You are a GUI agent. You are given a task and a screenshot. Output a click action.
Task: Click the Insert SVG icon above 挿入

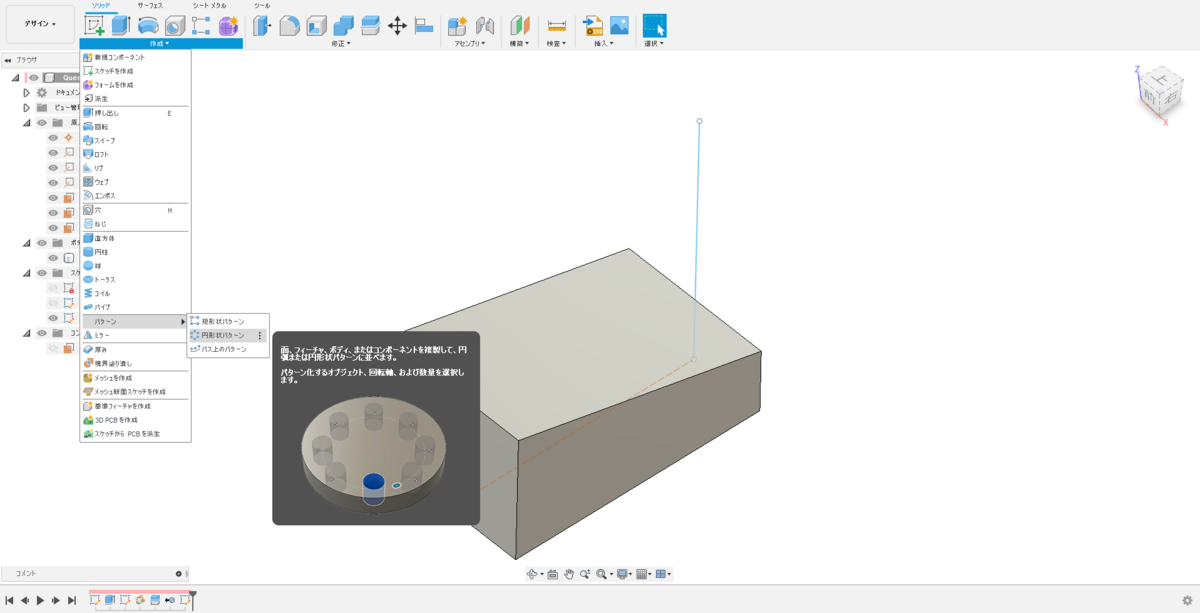click(x=593, y=26)
